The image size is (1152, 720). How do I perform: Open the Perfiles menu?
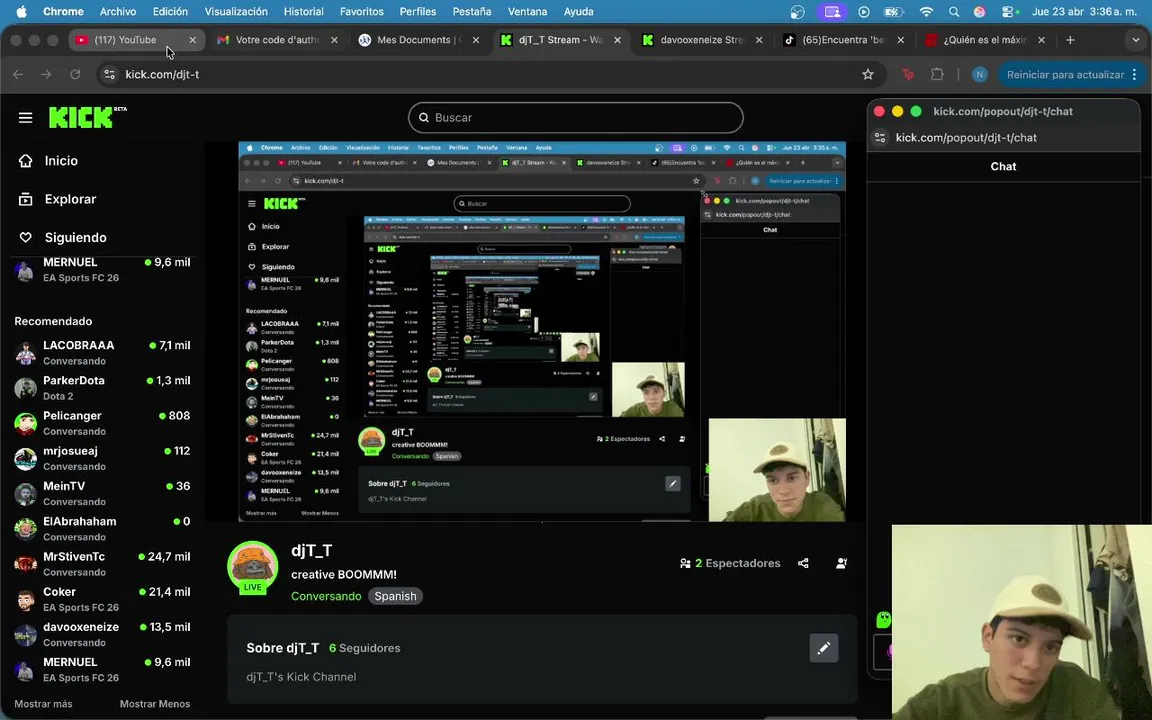point(417,12)
